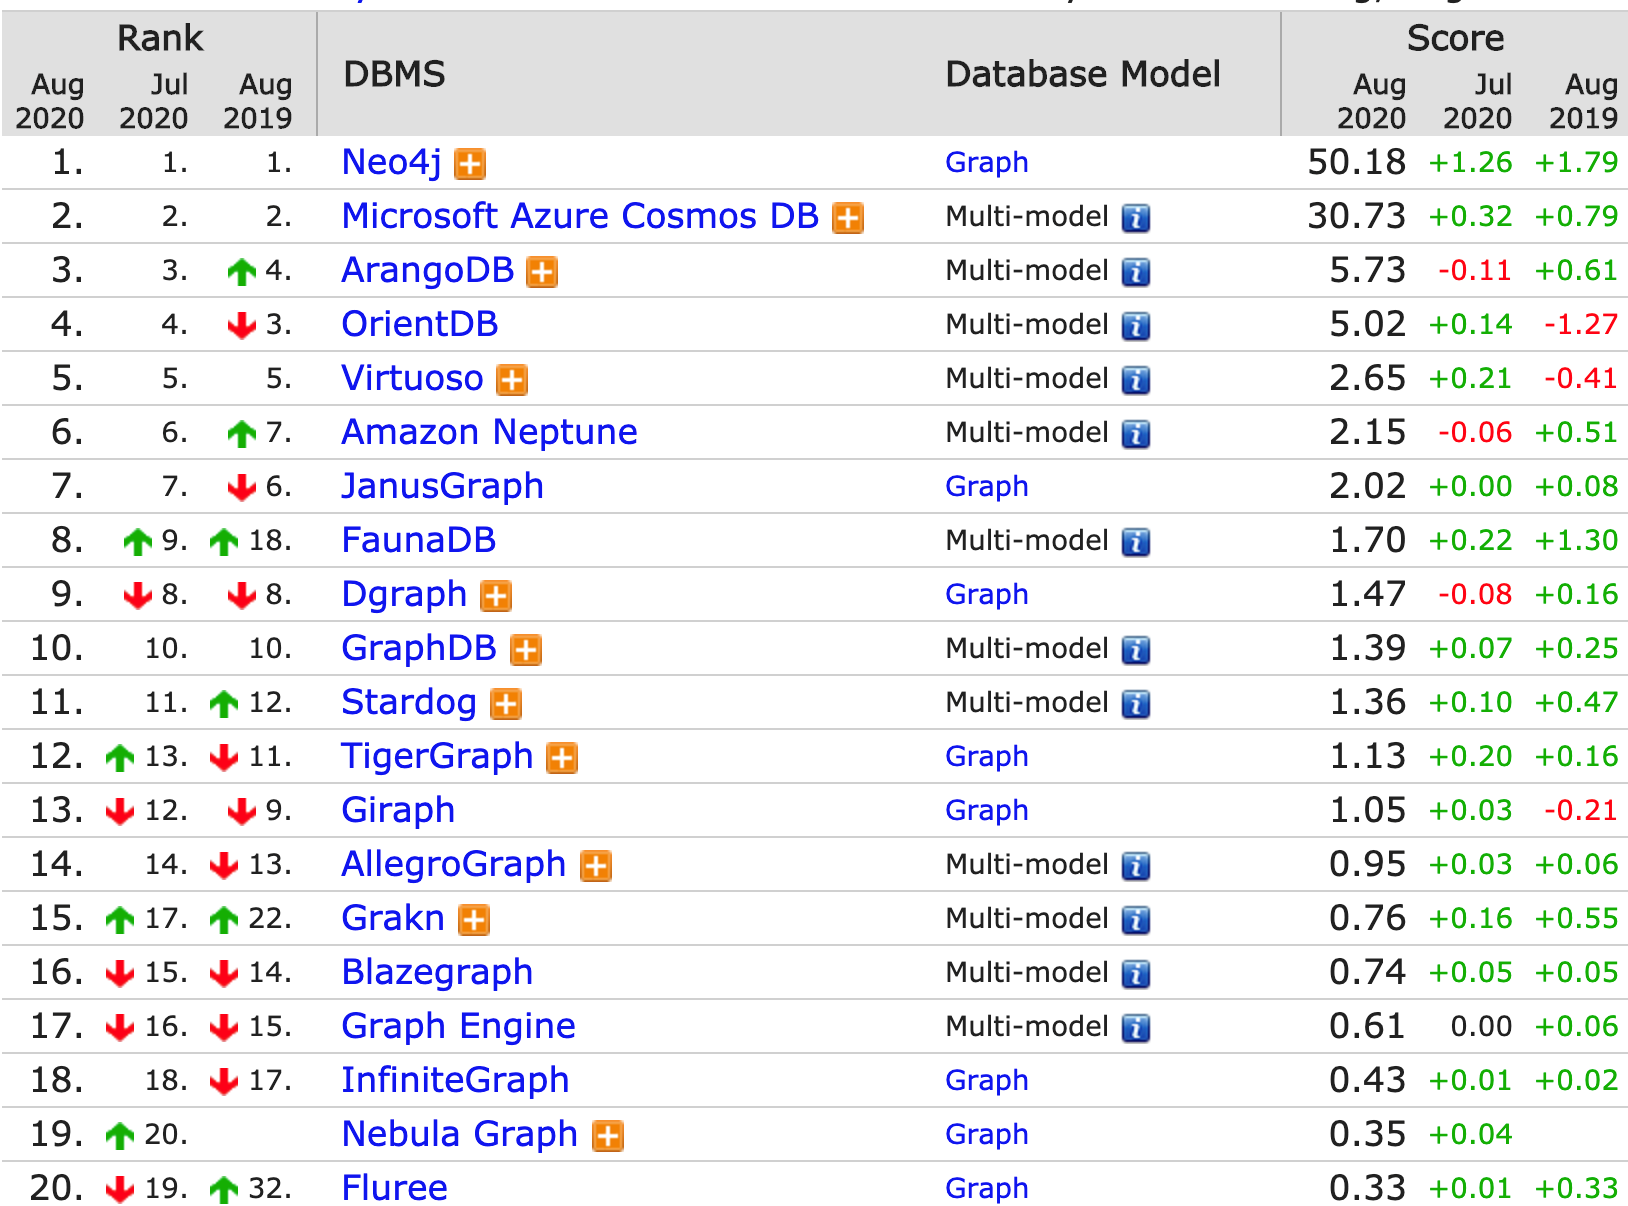Click the plus icon next to Microsoft Azure Cosmos DB
The height and width of the screenshot is (1206, 1628).
(x=848, y=218)
